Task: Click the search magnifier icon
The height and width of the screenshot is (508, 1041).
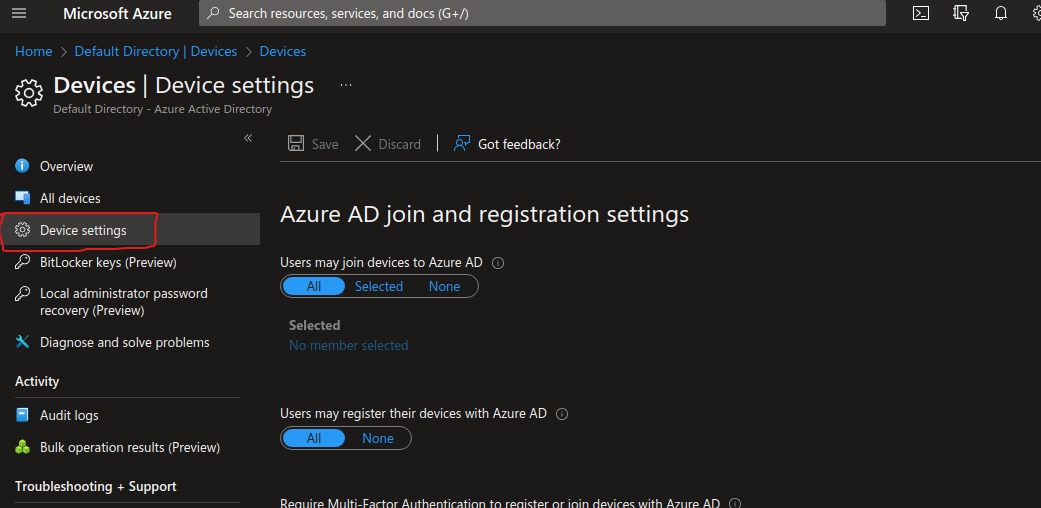Action: (213, 13)
